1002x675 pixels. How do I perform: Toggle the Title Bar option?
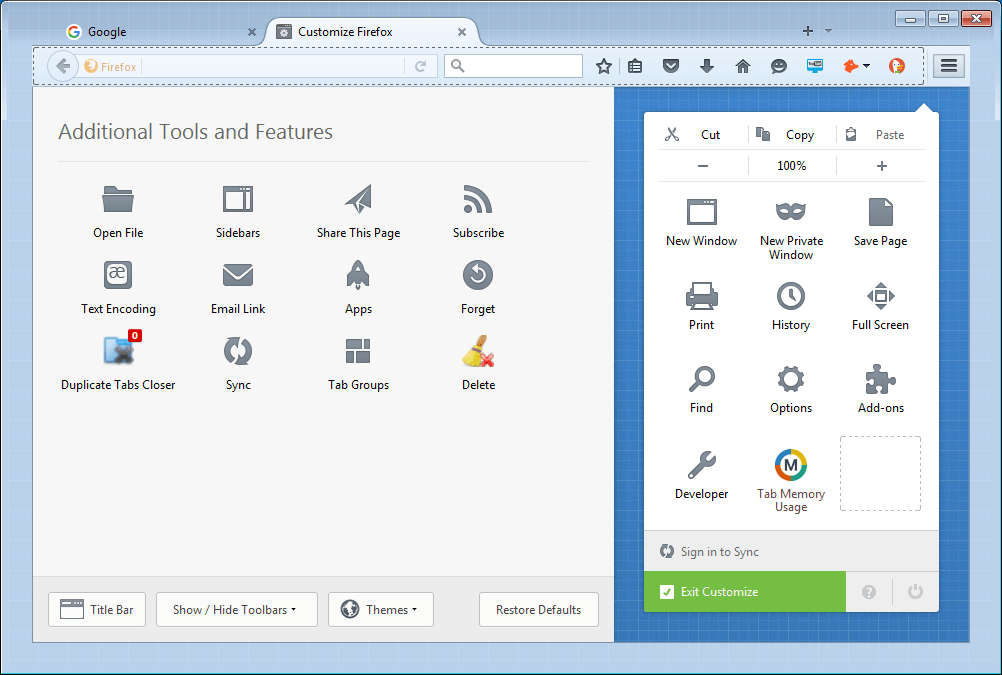(96, 609)
